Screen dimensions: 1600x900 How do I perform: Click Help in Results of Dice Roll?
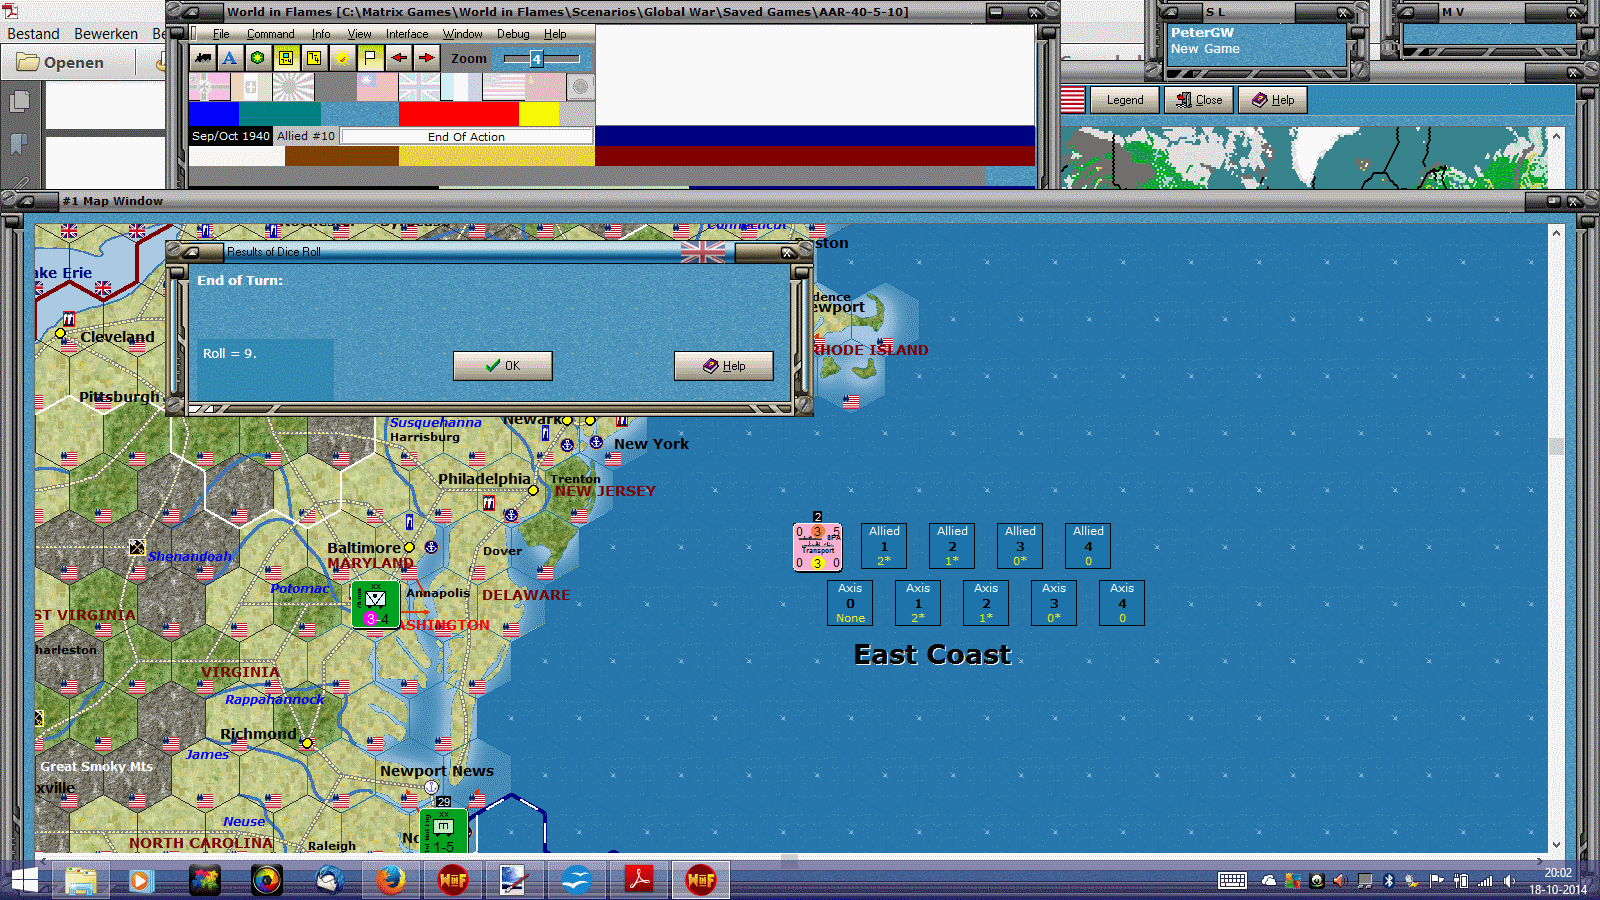point(724,366)
